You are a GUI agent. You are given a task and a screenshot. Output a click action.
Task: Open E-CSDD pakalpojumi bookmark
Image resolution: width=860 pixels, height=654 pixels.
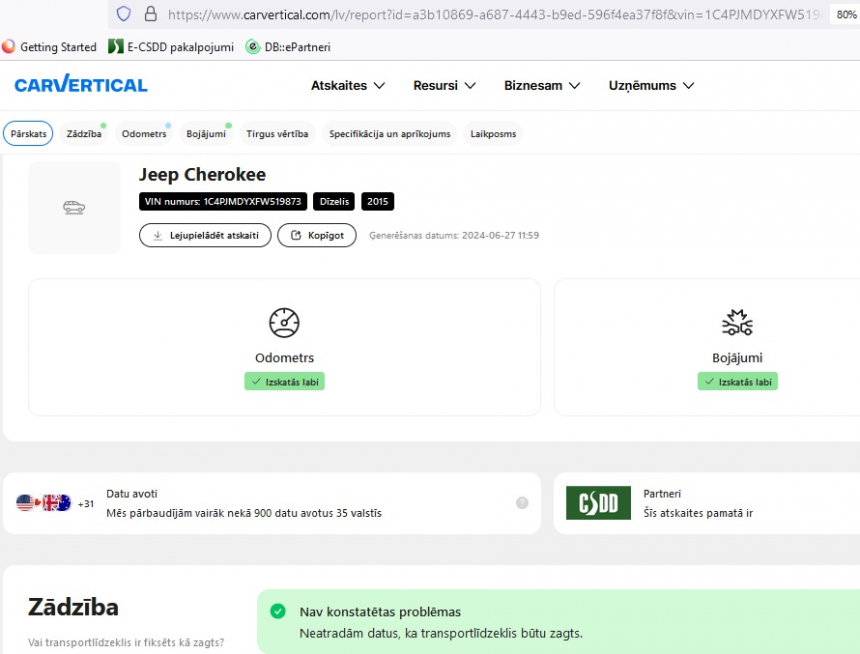click(171, 47)
